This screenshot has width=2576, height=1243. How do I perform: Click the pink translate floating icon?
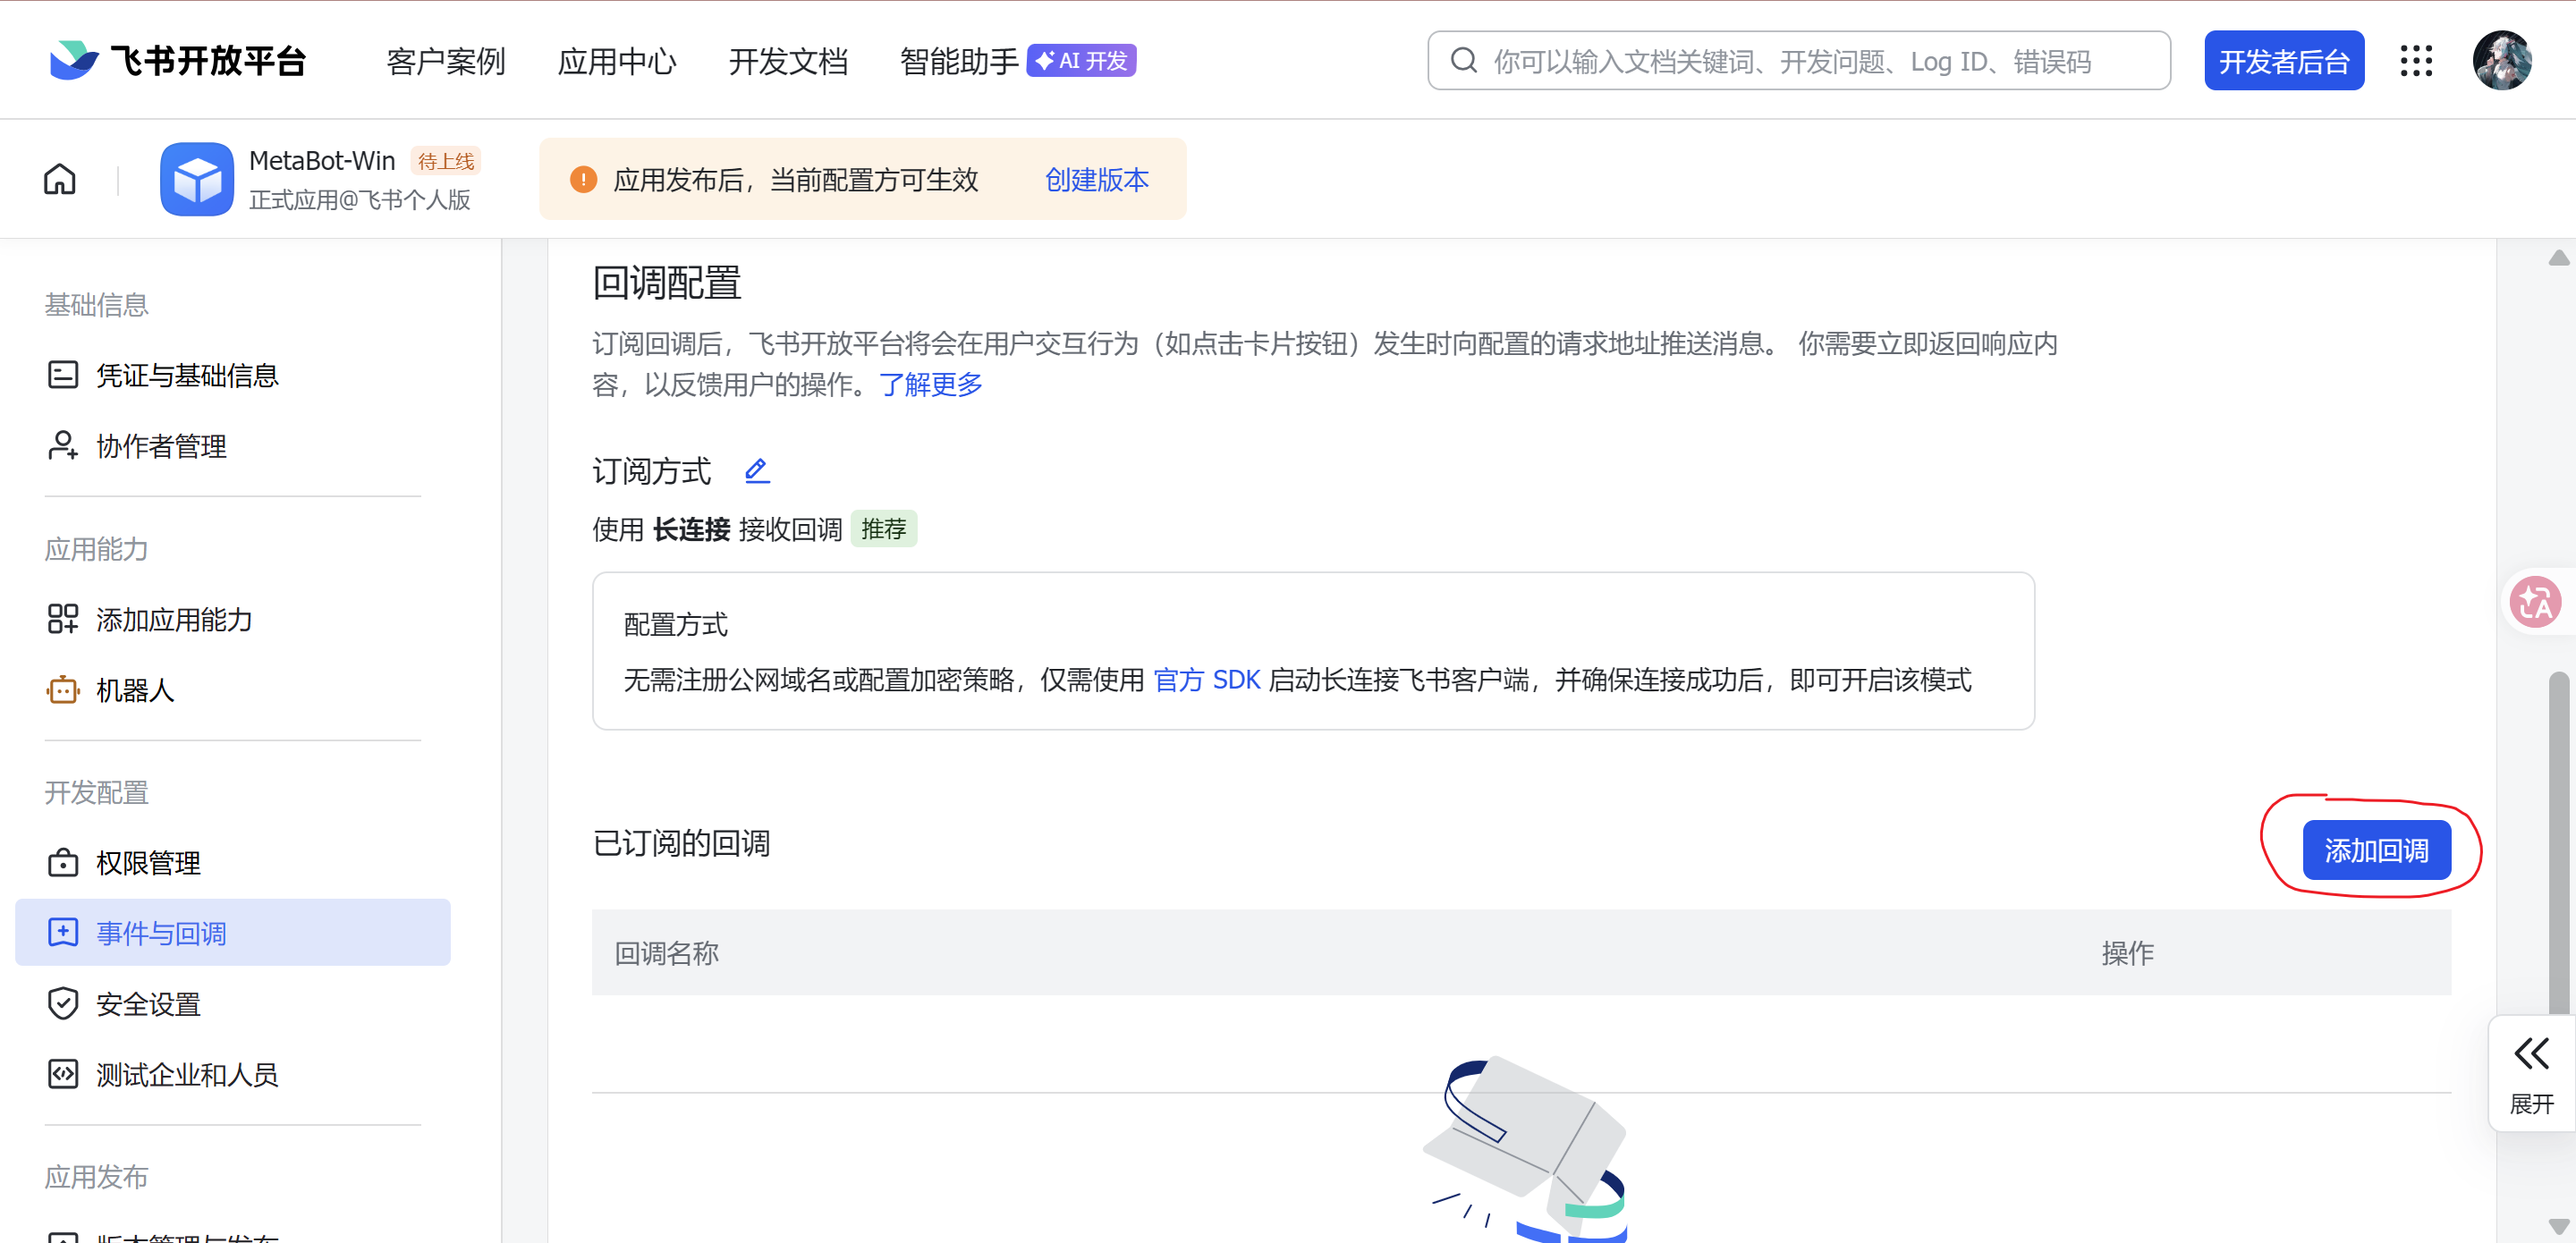[2535, 602]
